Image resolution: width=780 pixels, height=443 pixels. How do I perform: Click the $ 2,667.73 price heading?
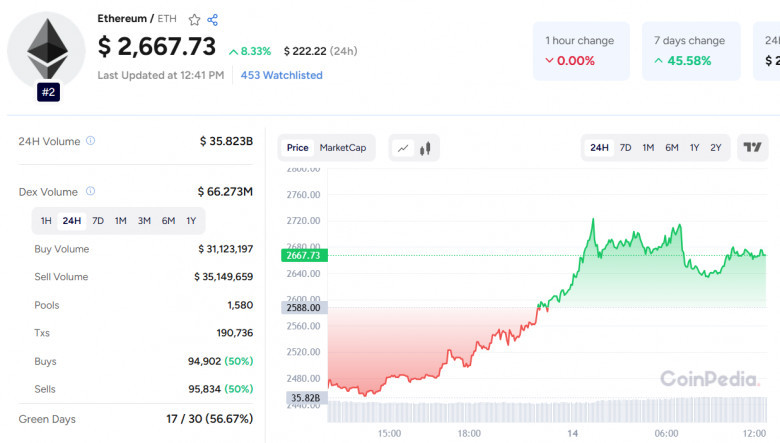pos(157,46)
